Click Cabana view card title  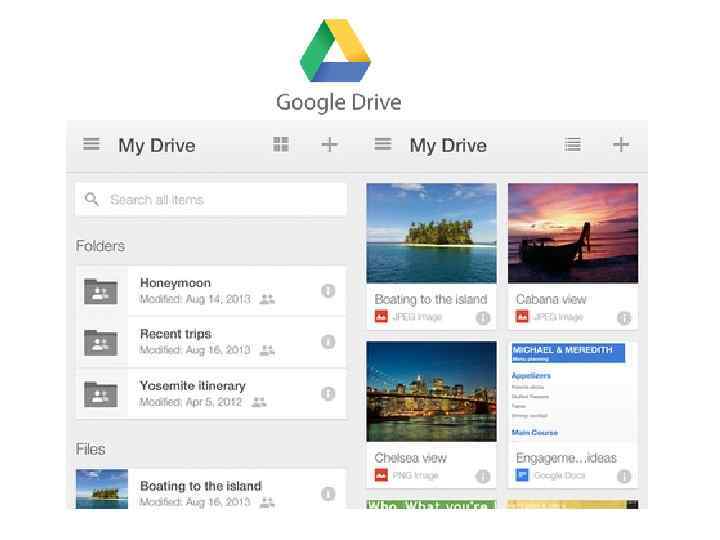tap(551, 299)
